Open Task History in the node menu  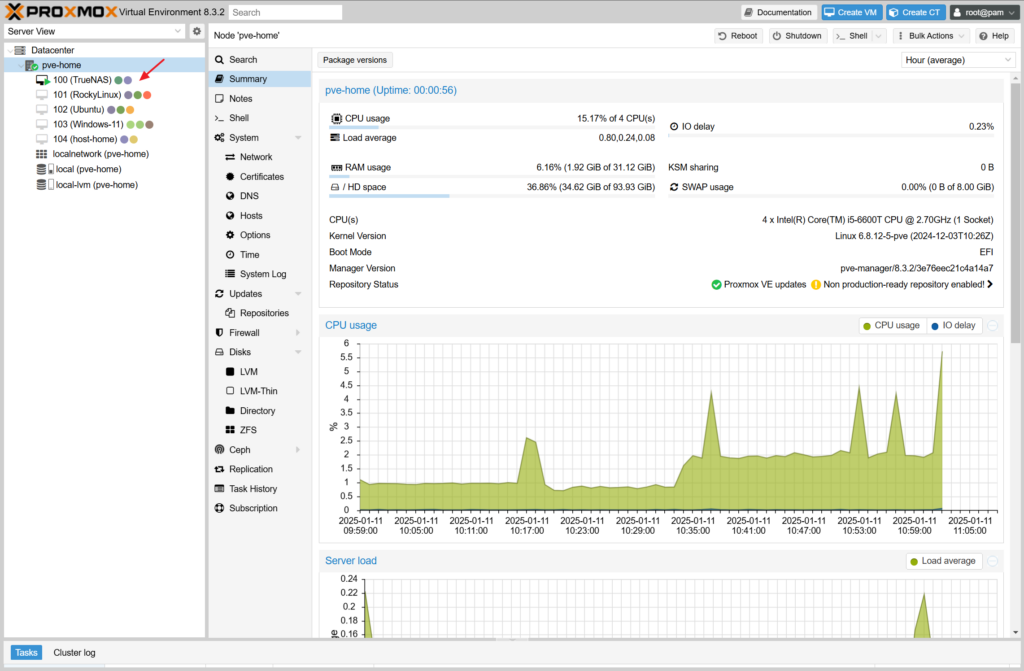point(252,489)
